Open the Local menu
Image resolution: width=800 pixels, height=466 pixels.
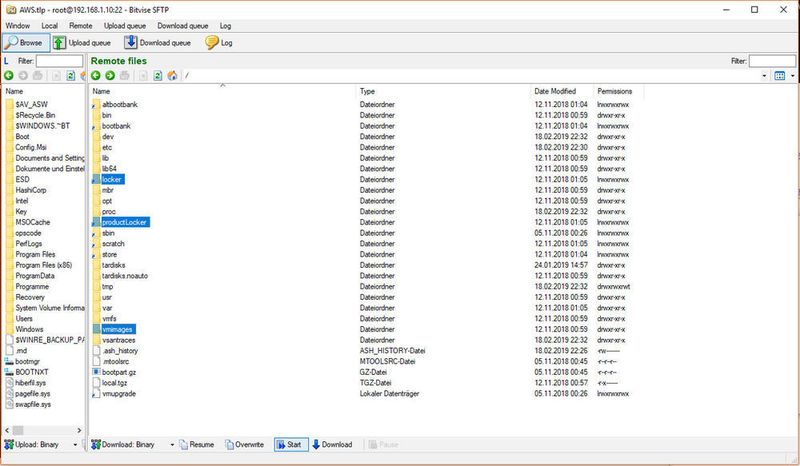click(49, 26)
